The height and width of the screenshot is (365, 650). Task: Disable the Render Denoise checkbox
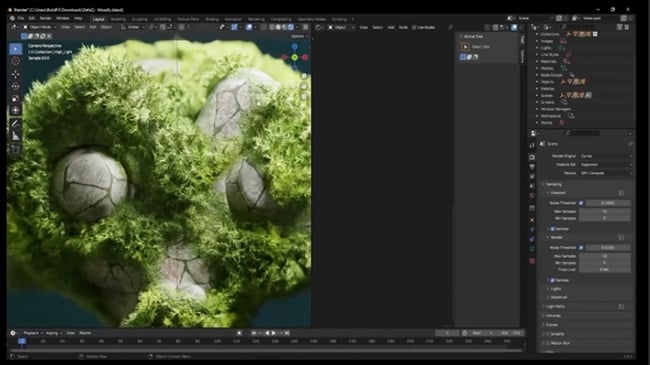tap(552, 280)
